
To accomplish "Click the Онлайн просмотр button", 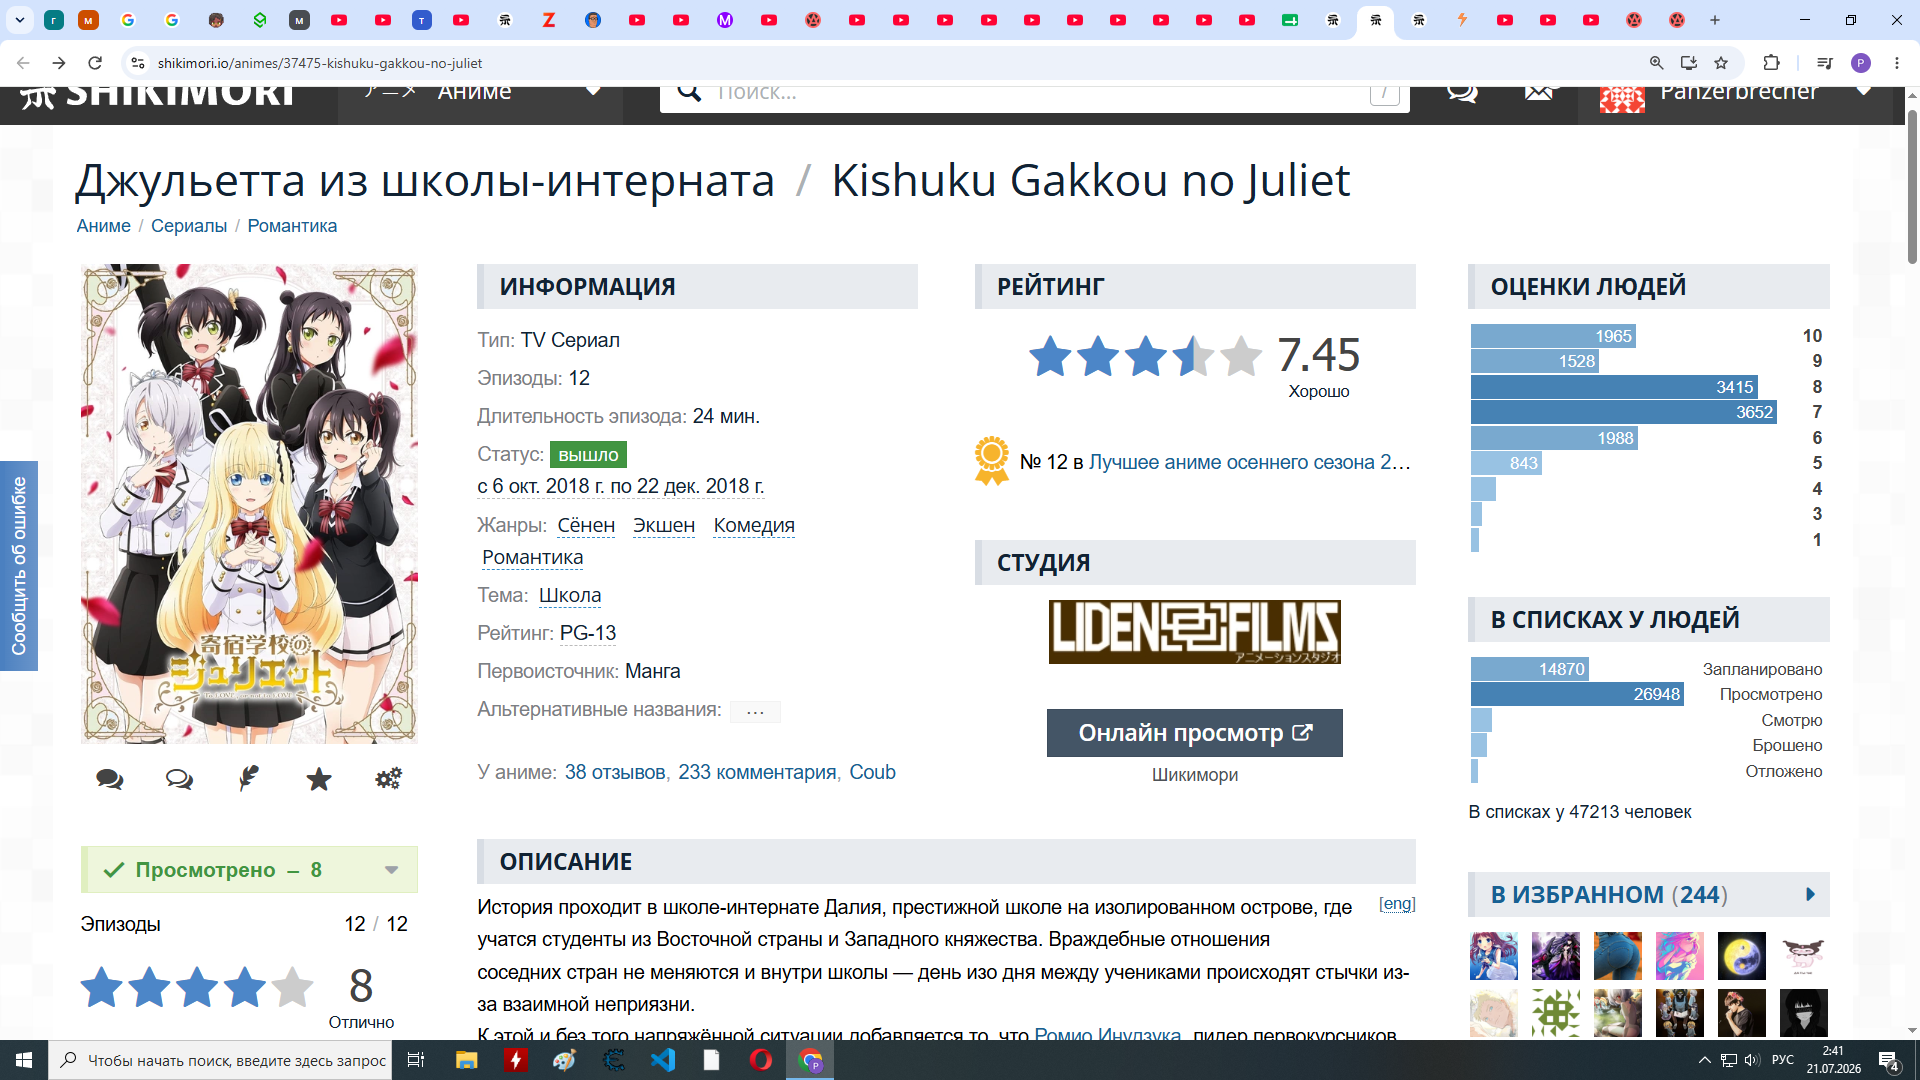I will click(1195, 733).
